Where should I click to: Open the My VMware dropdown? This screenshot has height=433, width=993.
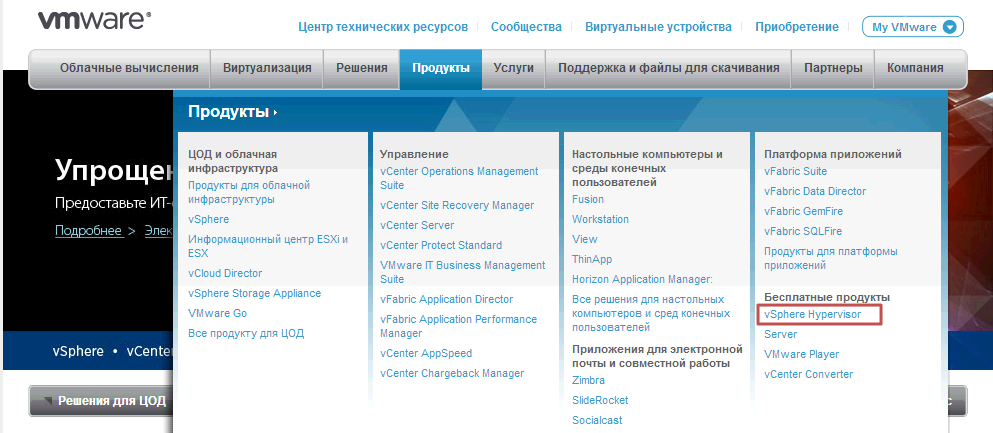913,27
